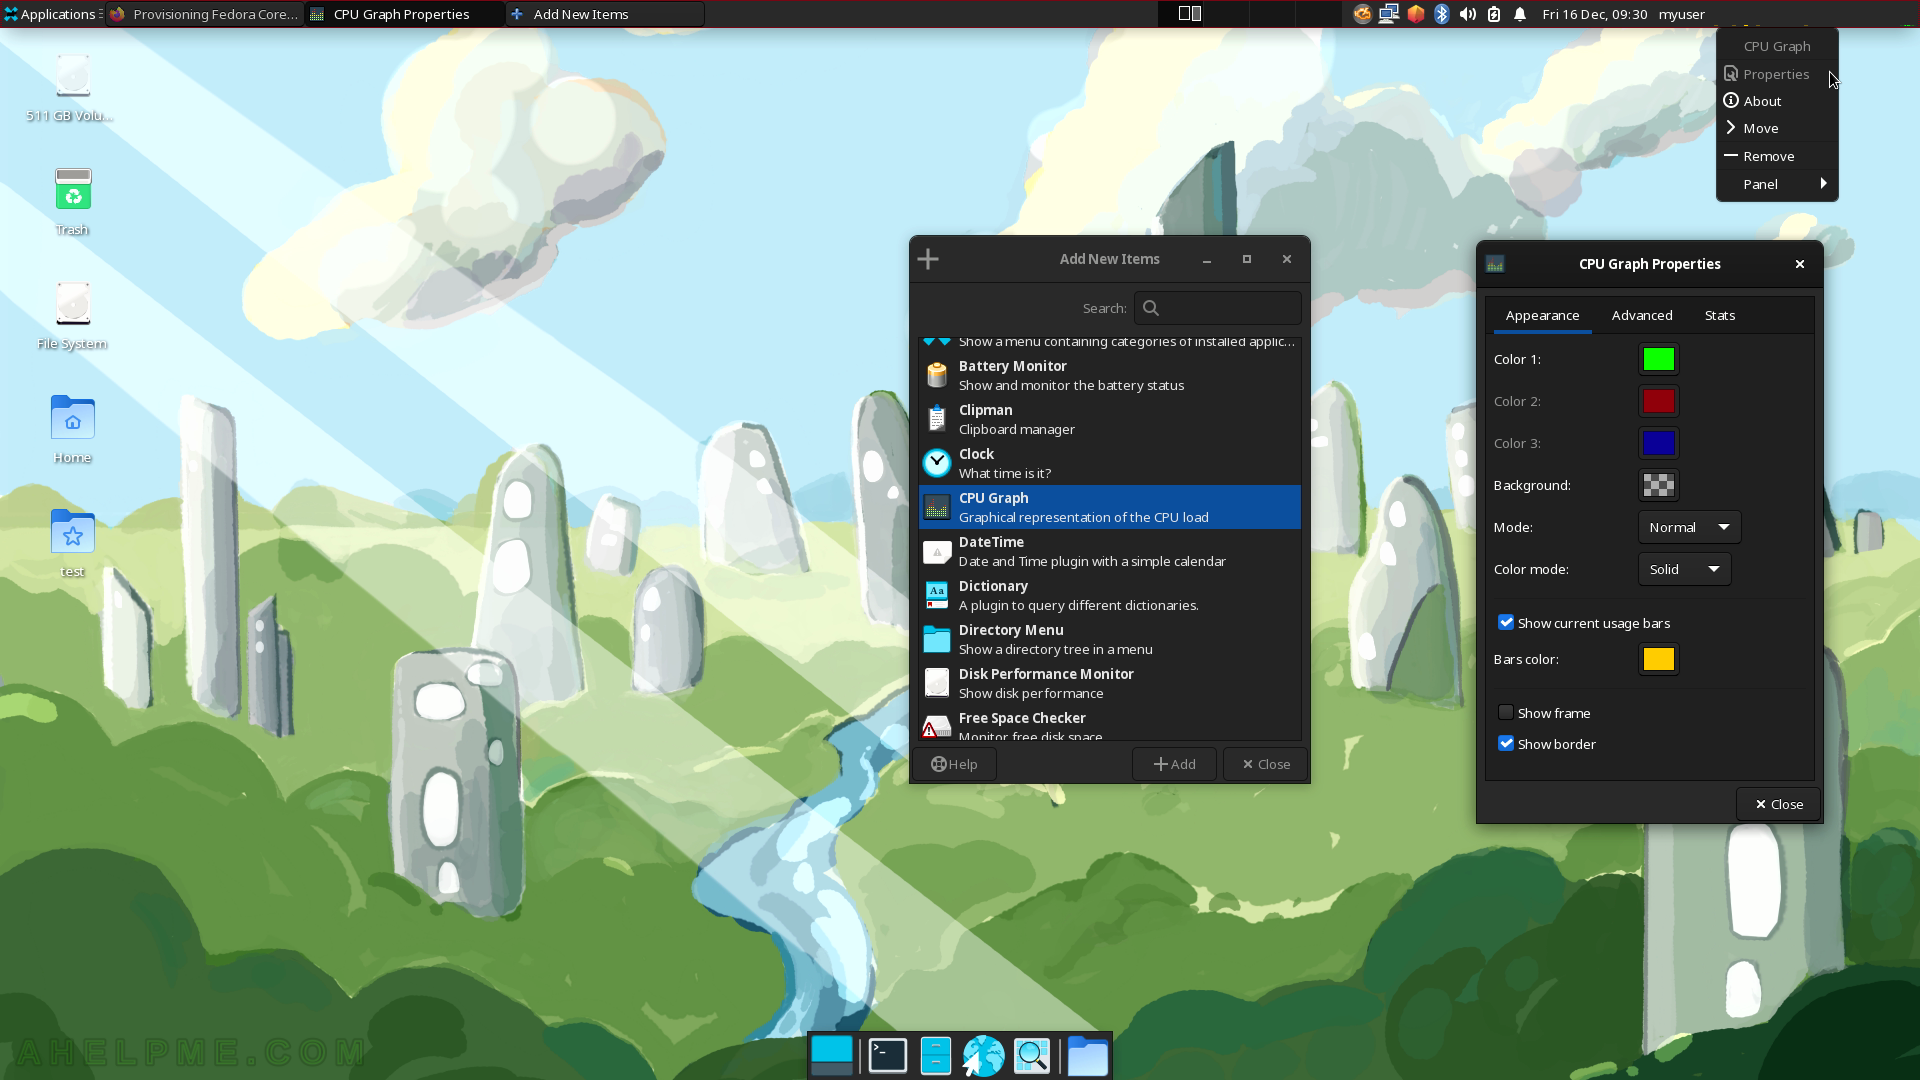Open the orange update notifier tray icon
The height and width of the screenshot is (1080, 1920).
pos(1362,14)
